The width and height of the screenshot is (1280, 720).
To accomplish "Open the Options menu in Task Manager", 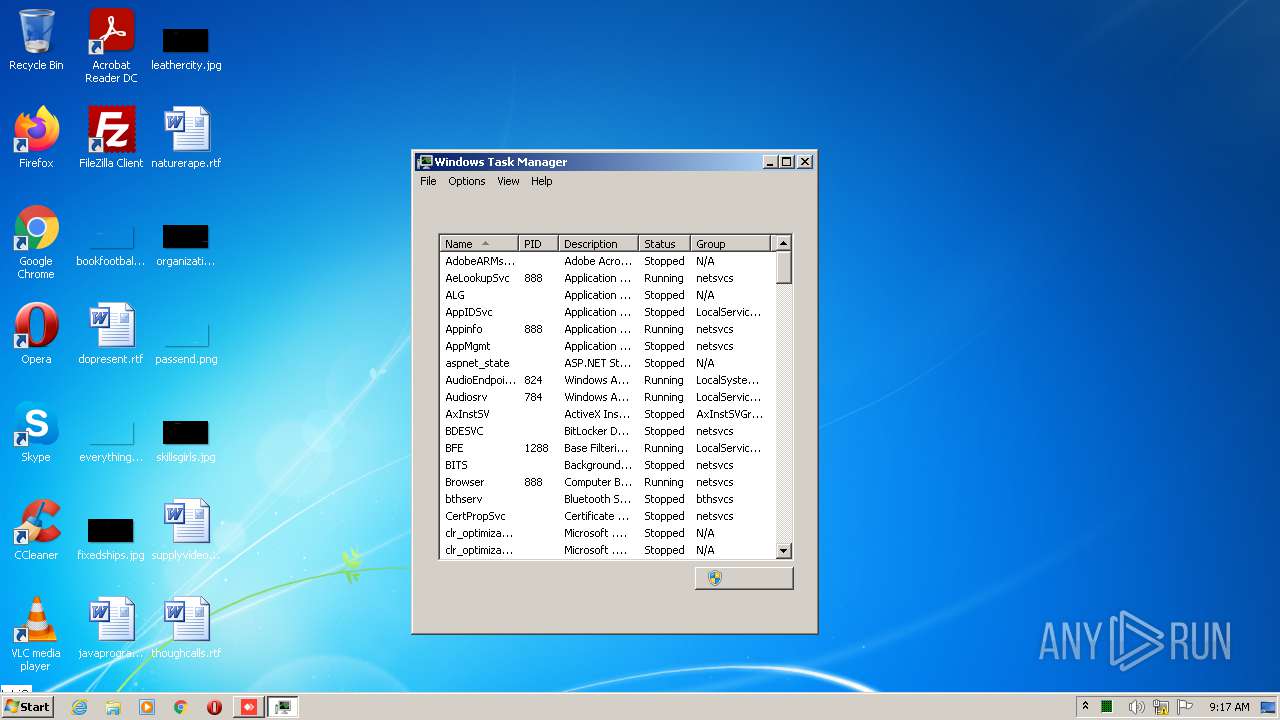I will [466, 181].
